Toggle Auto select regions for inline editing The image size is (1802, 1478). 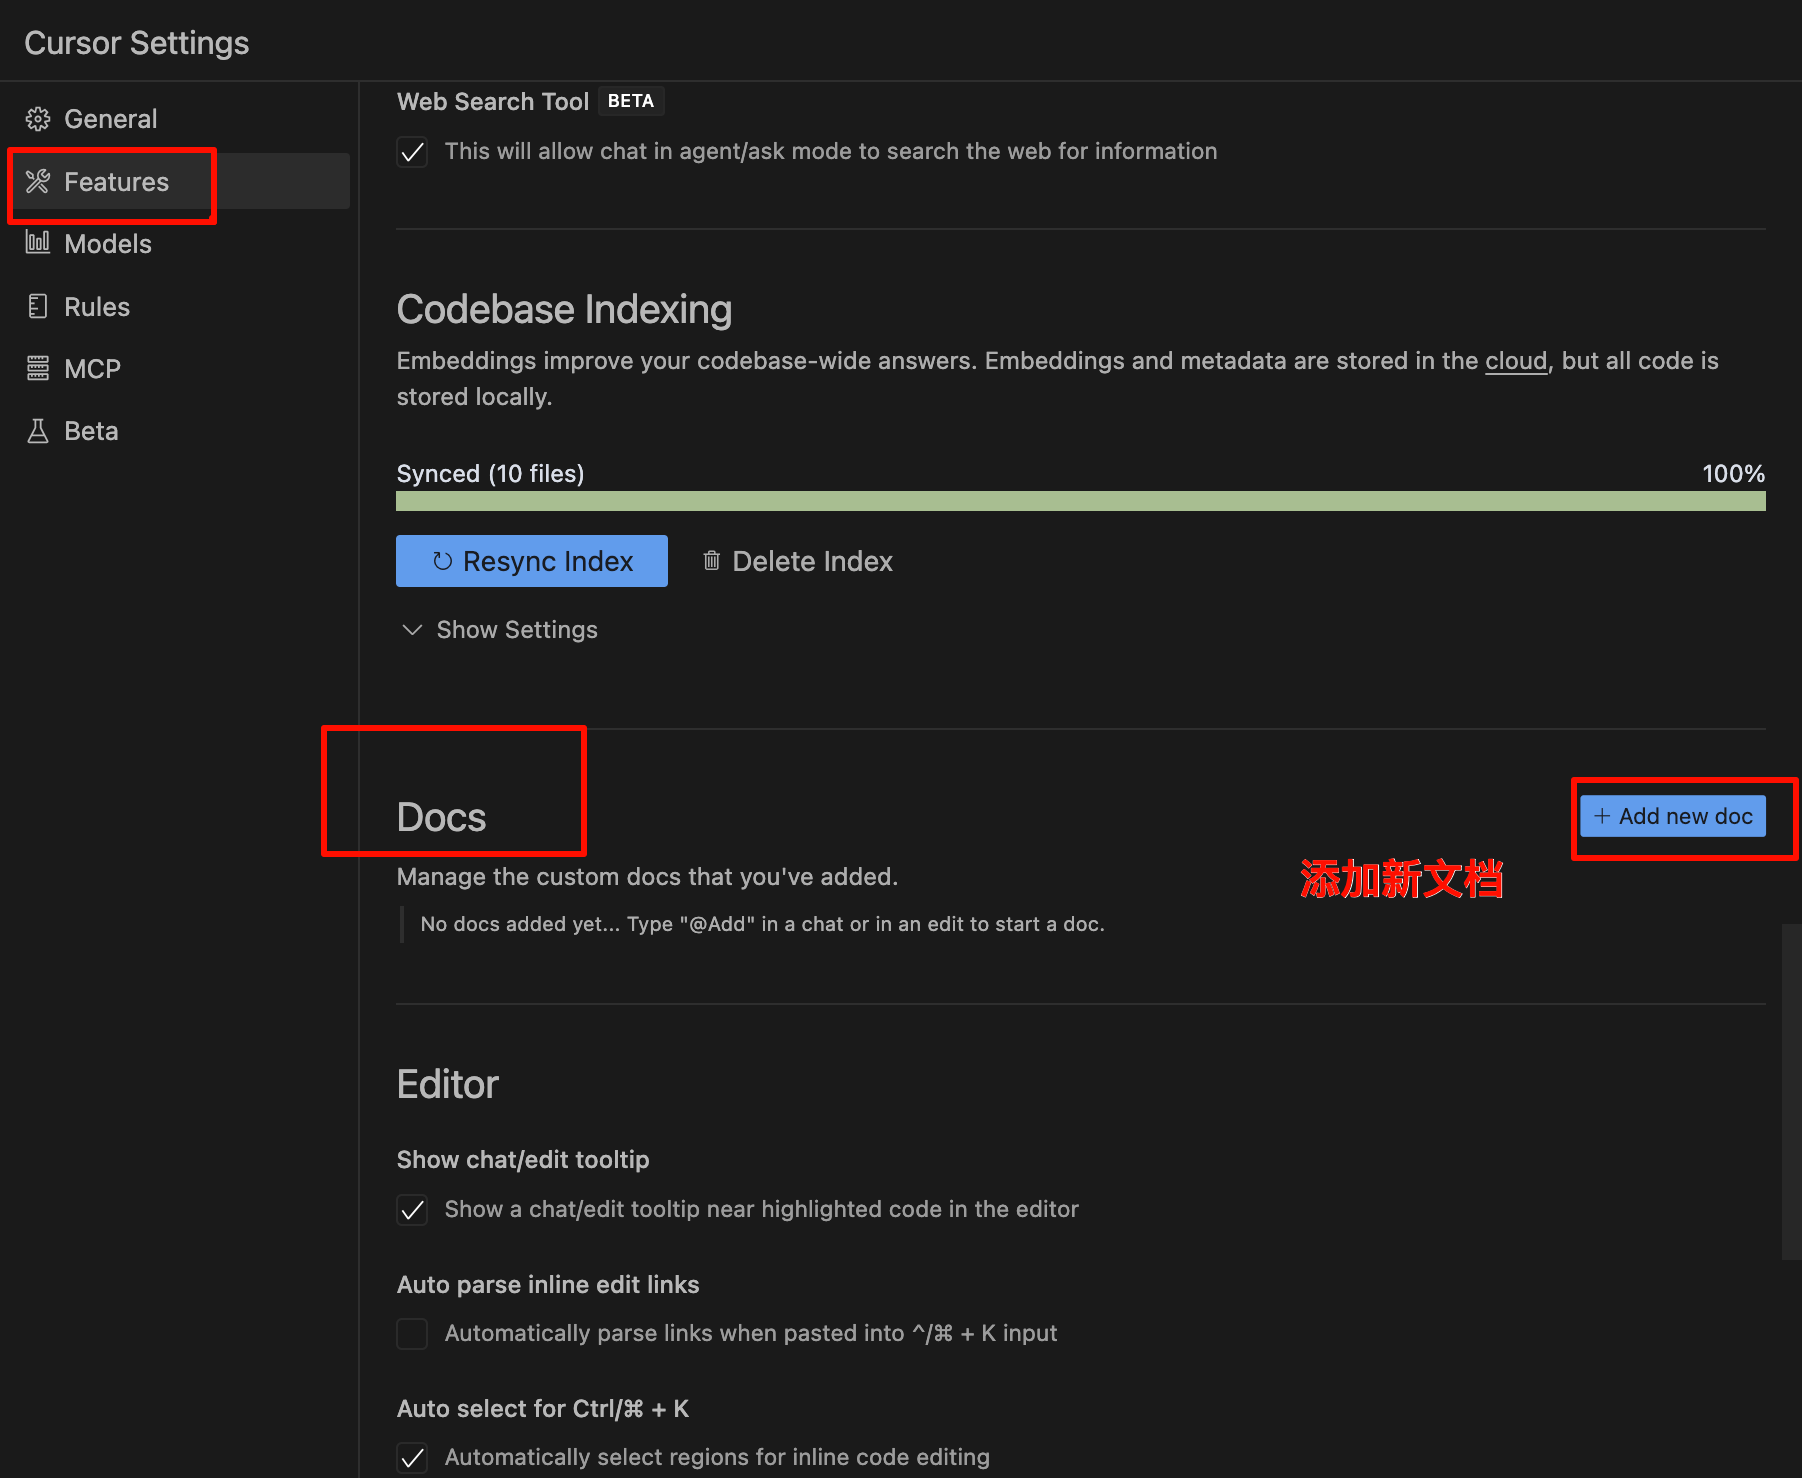coord(412,1458)
